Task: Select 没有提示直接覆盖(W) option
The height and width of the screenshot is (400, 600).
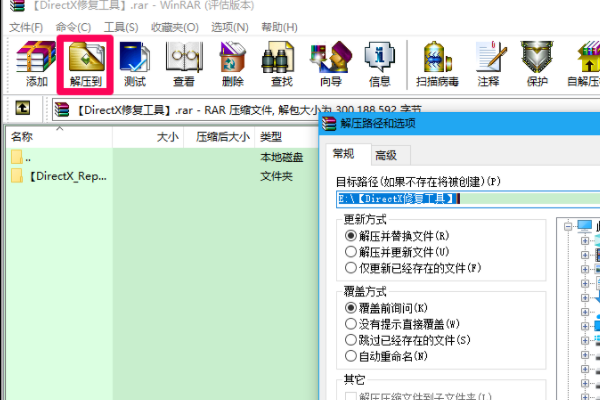Action: (x=402, y=324)
